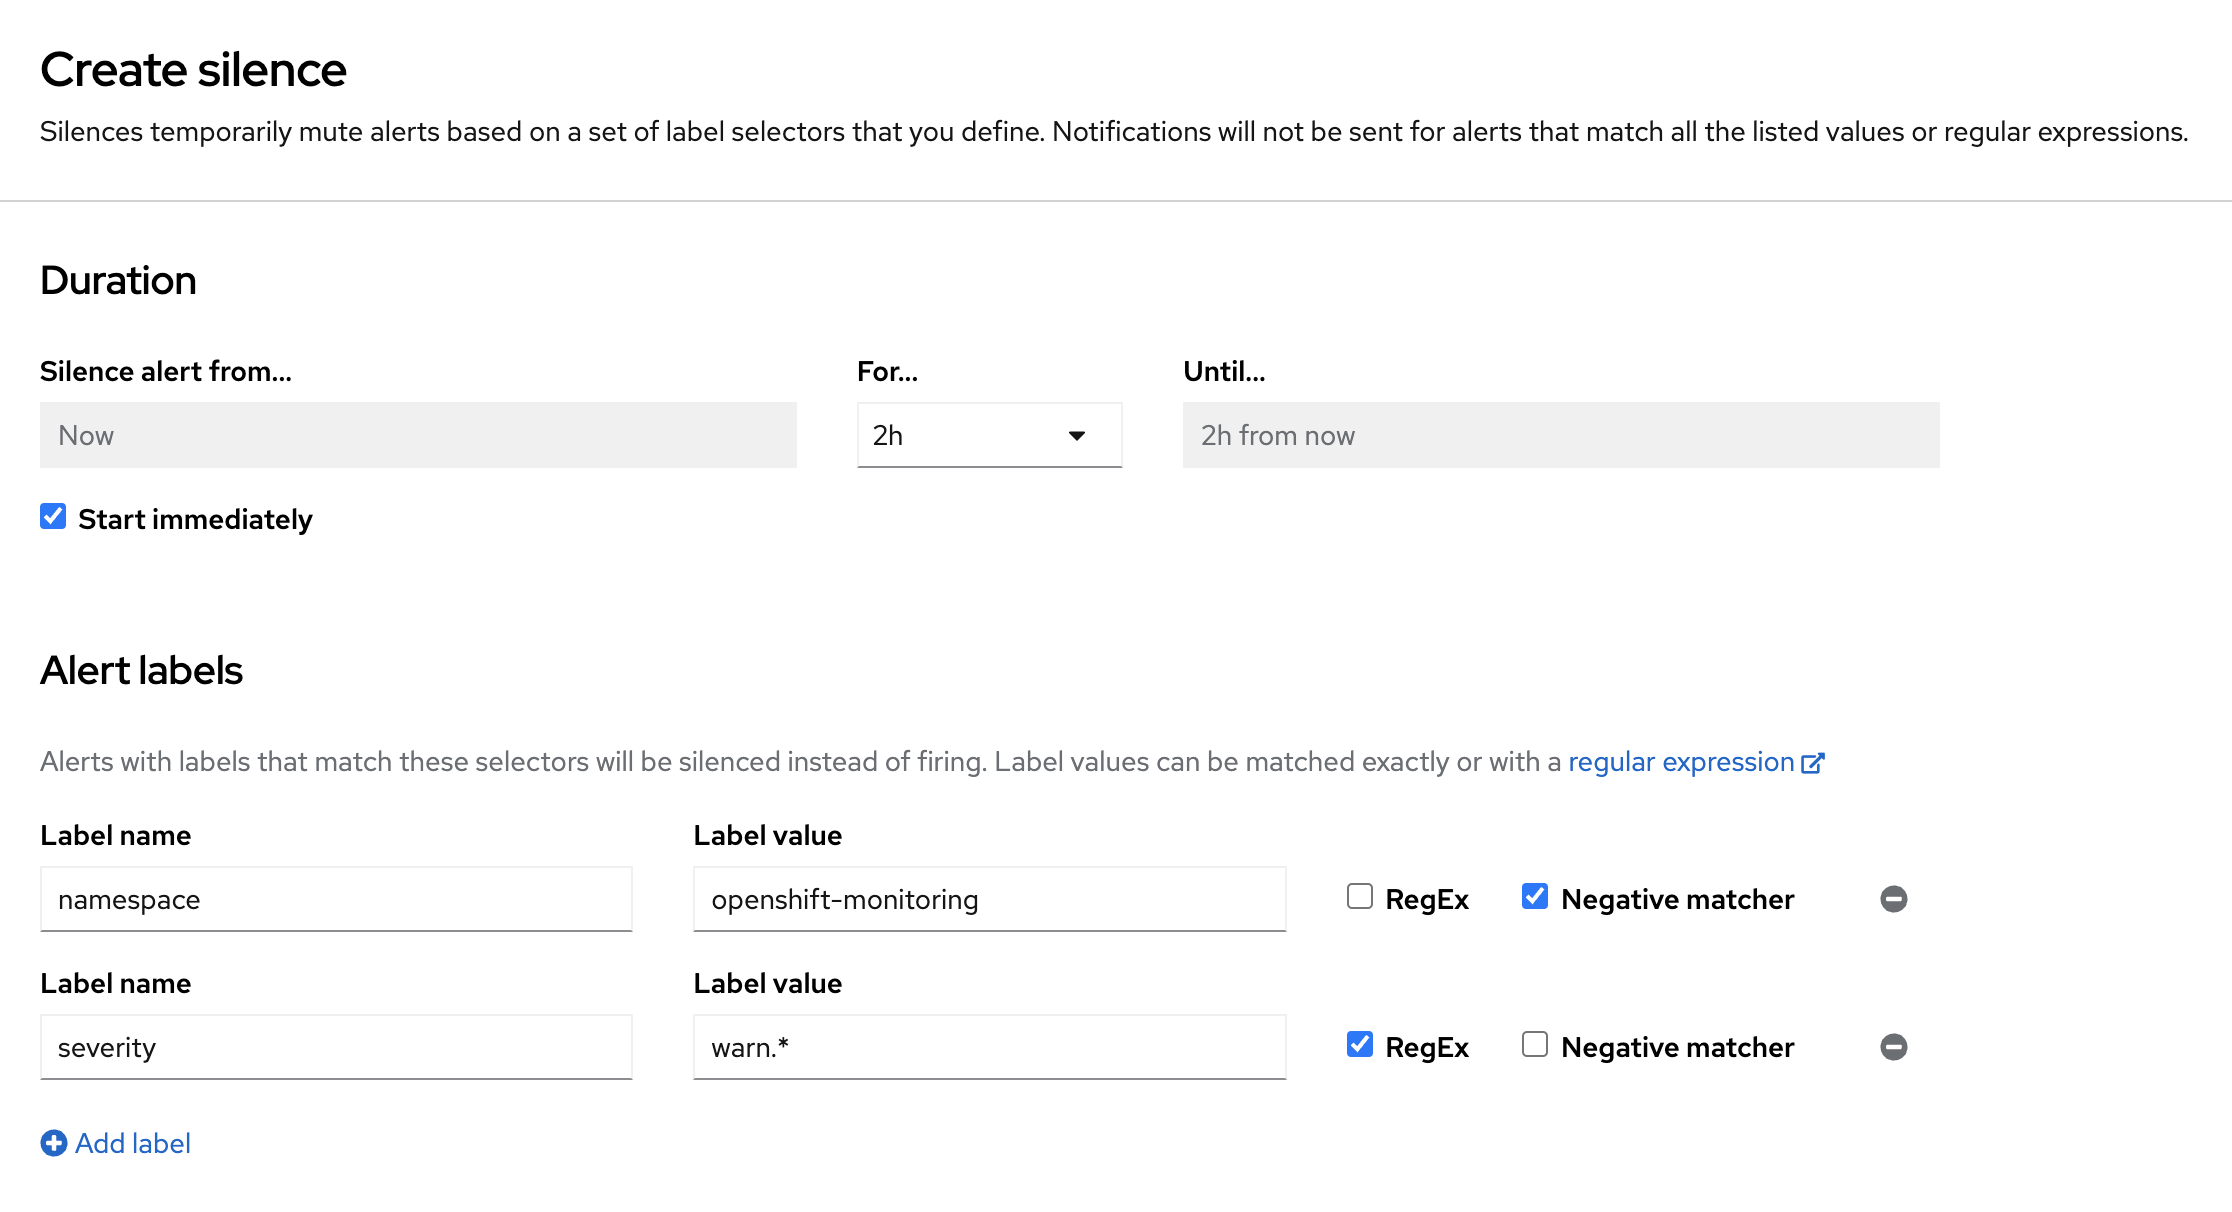The image size is (2232, 1212).
Task: Click the Silence alert from Now field
Action: point(418,435)
